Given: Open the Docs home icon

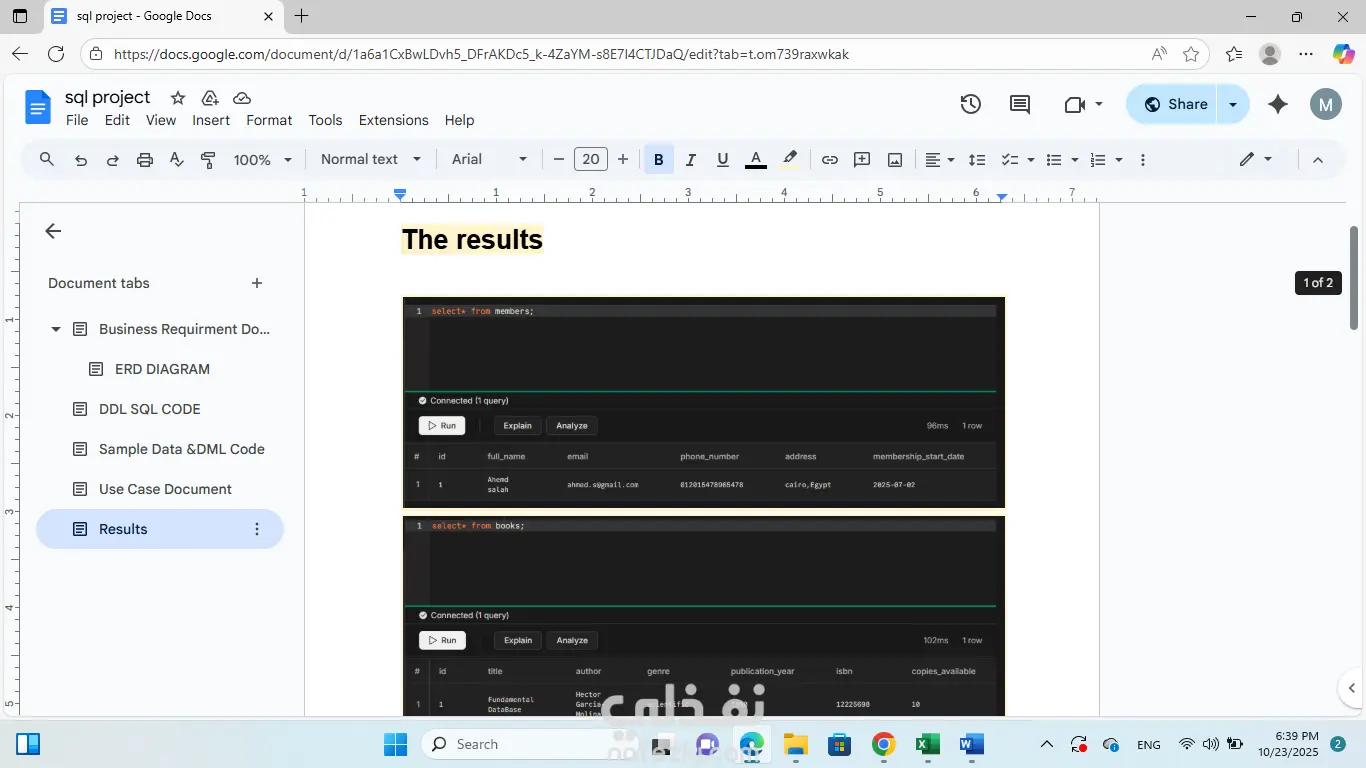Looking at the screenshot, I should click(38, 107).
